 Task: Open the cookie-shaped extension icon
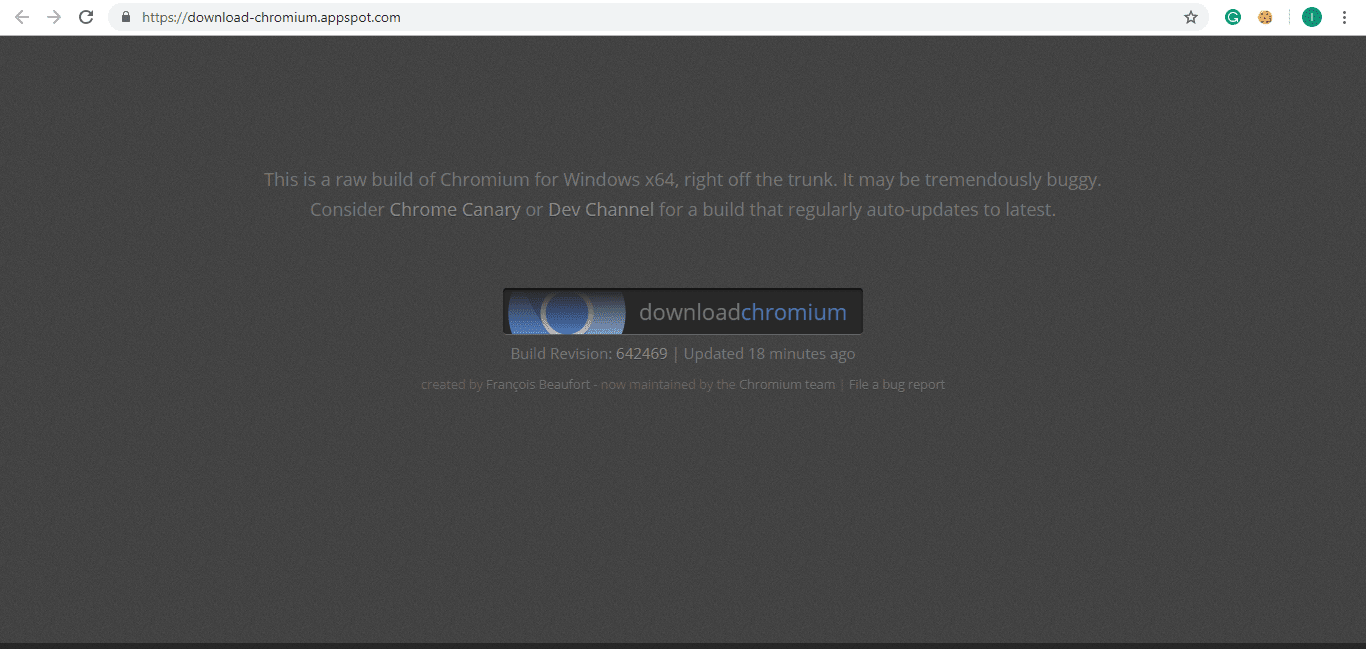pyautogui.click(x=1265, y=17)
